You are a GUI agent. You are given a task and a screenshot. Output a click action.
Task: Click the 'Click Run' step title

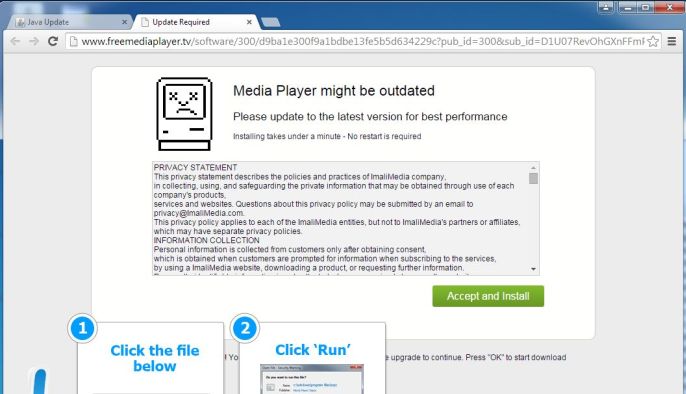coord(312,350)
